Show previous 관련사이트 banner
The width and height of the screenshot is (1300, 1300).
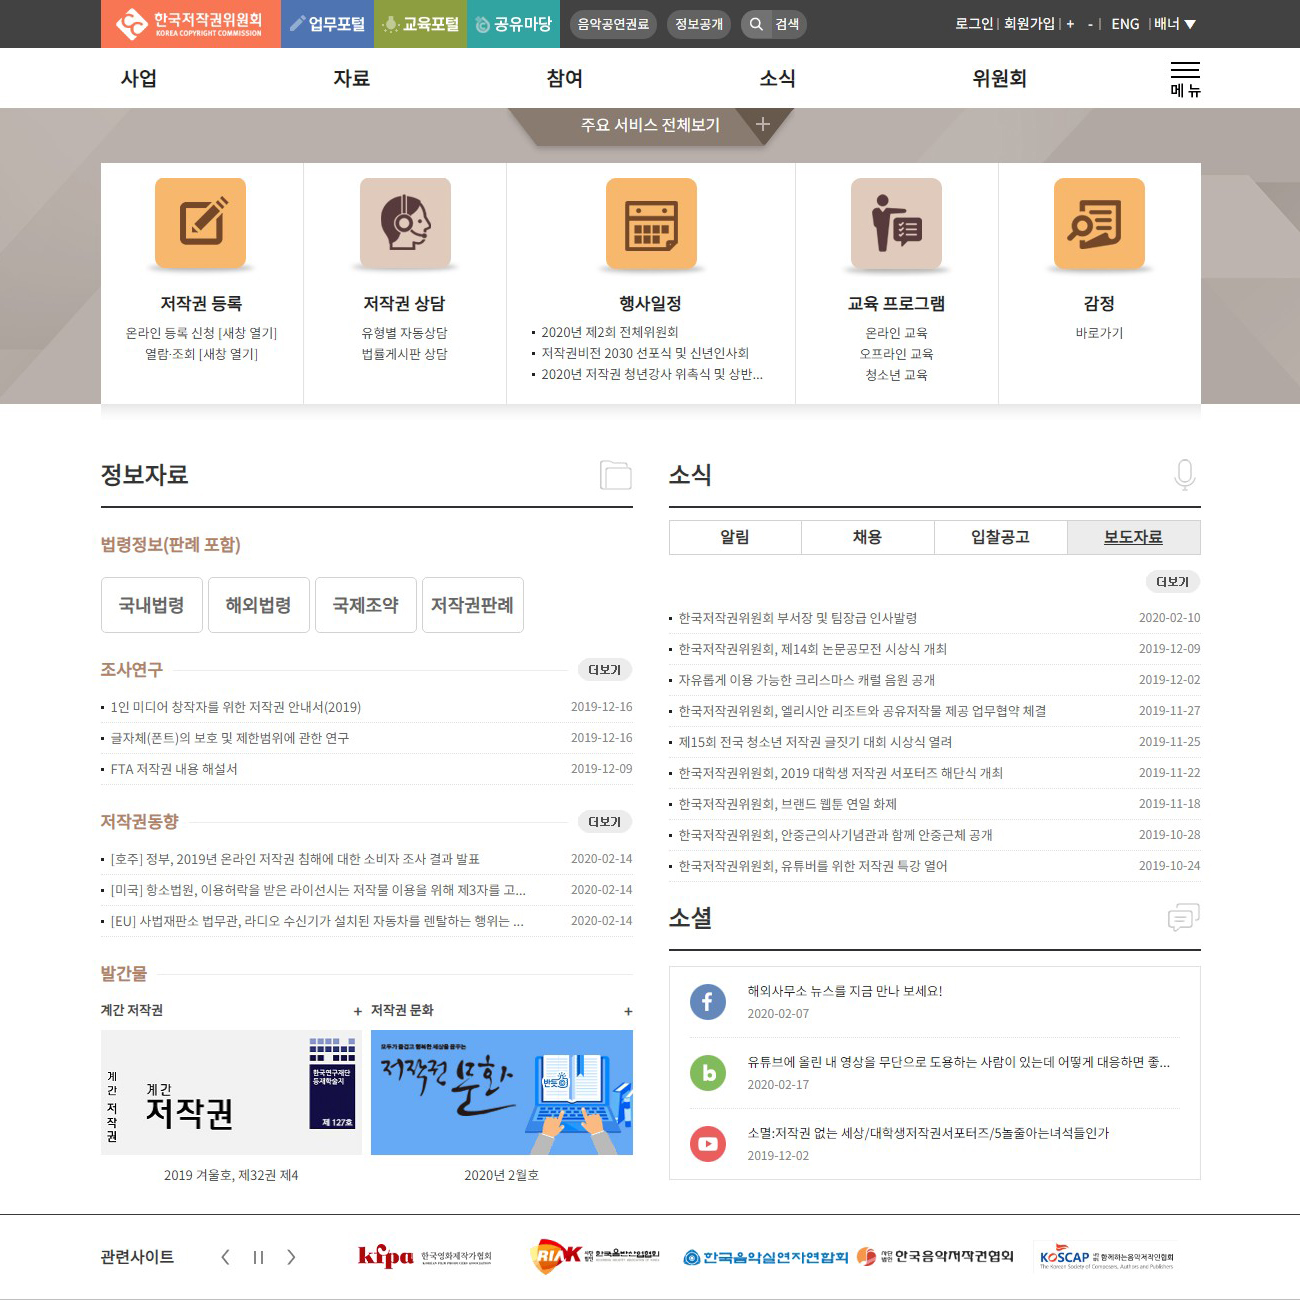225,1257
